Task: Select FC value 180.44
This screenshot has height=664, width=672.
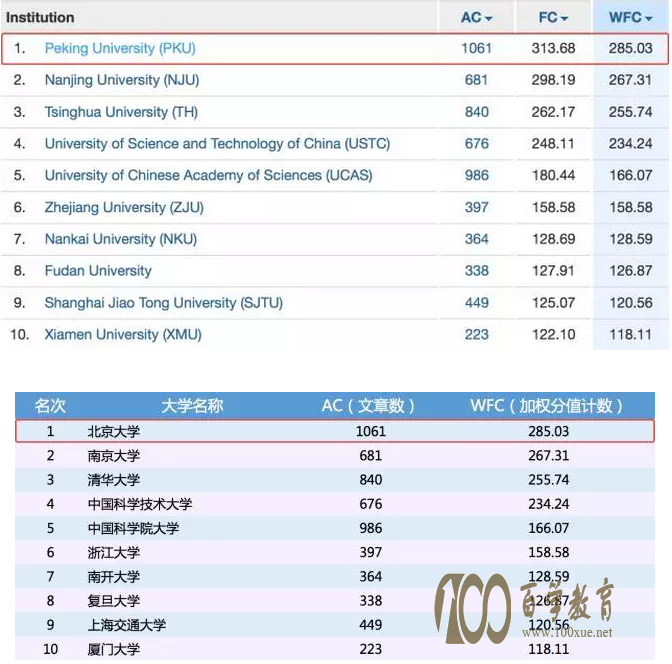Action: click(553, 175)
